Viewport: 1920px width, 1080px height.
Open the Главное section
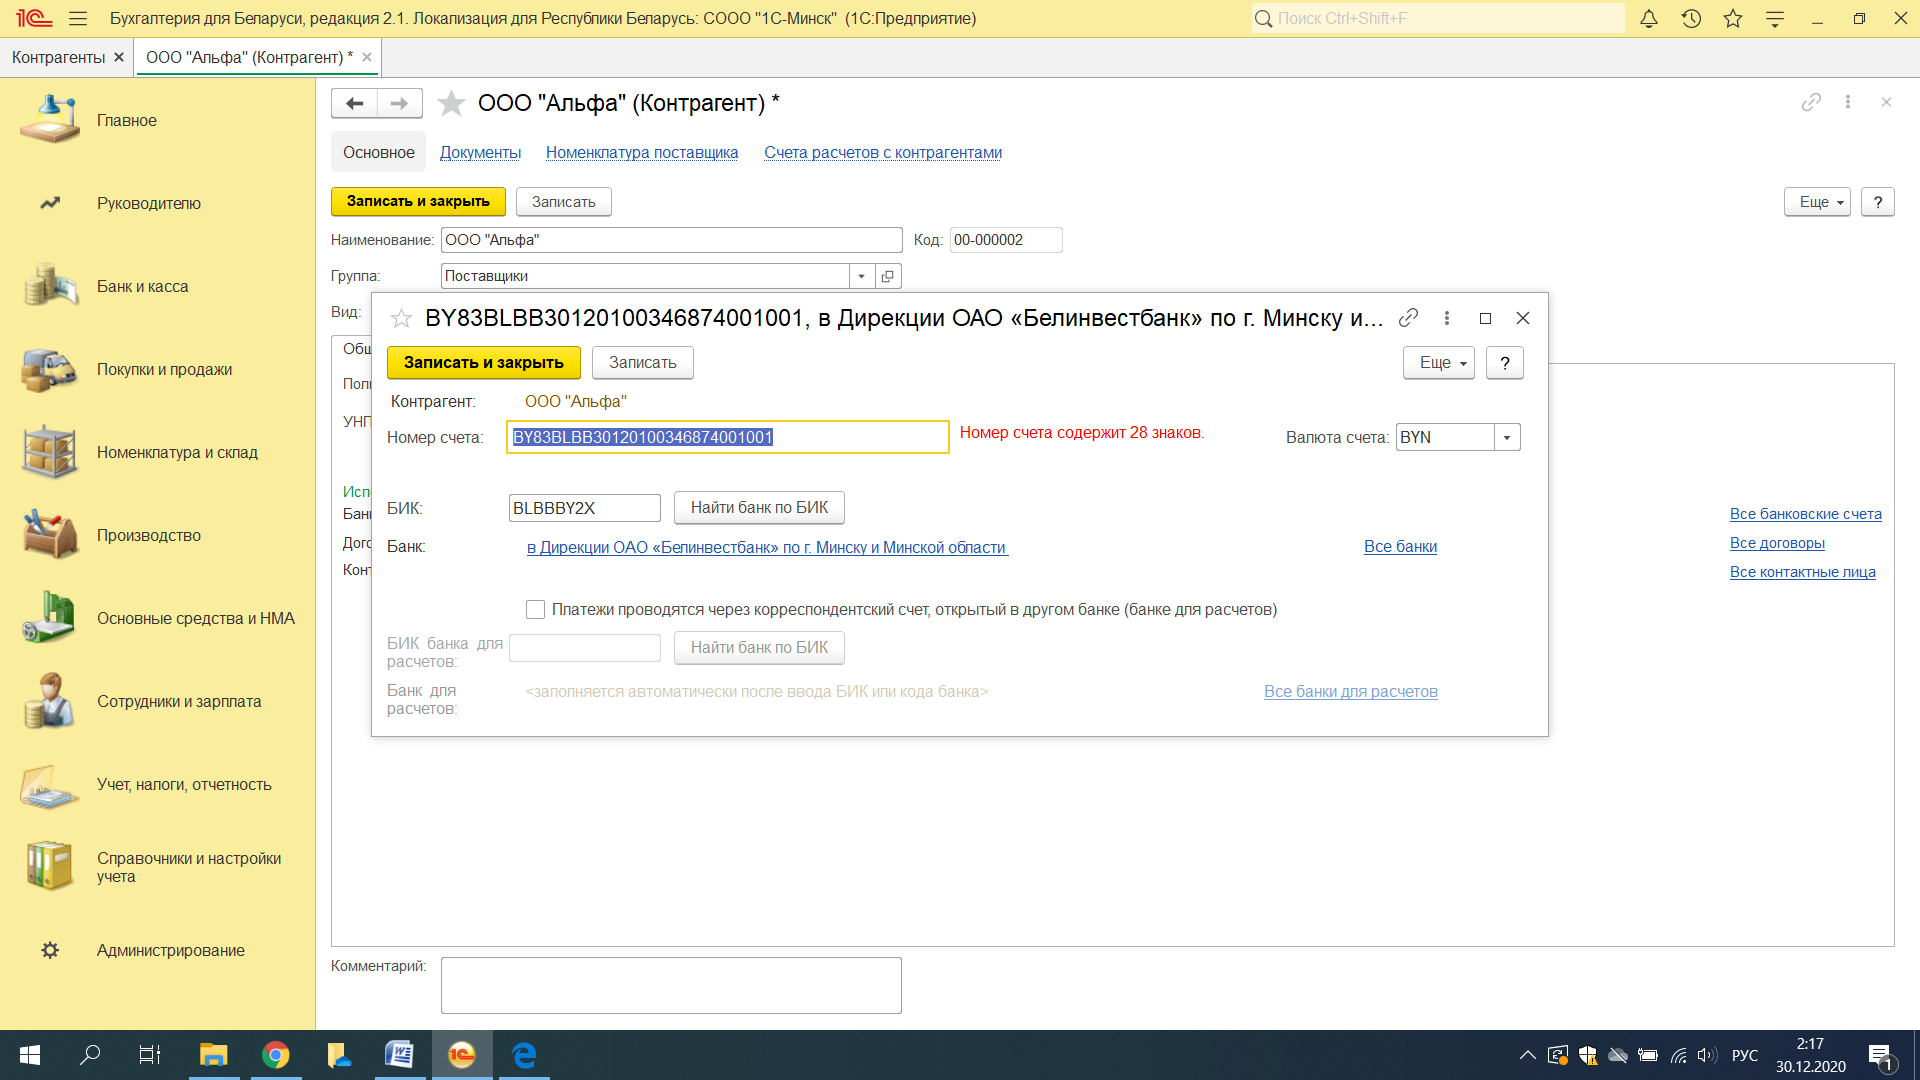127,120
